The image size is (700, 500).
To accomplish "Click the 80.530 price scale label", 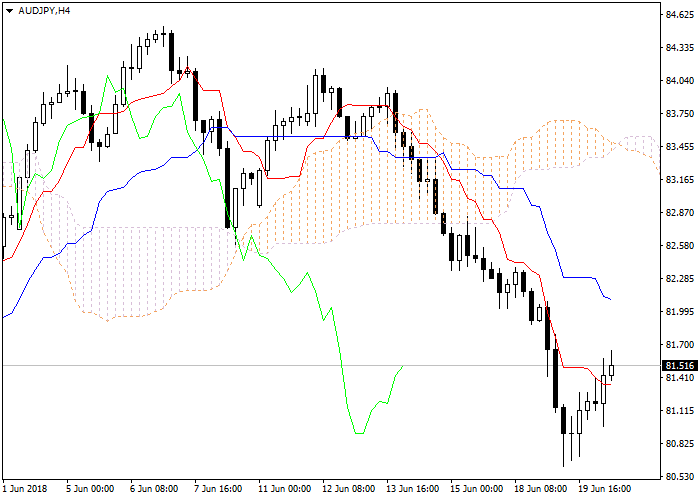I will (680, 477).
